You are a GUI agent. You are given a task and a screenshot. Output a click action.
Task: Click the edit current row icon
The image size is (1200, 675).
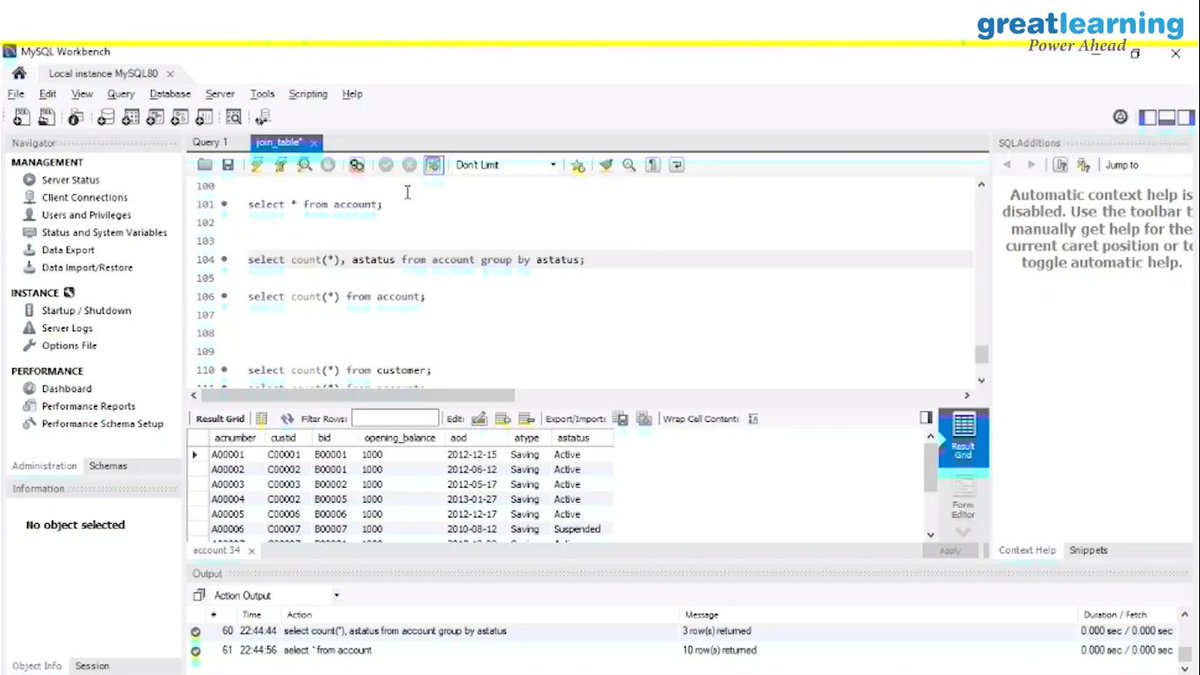pos(479,419)
